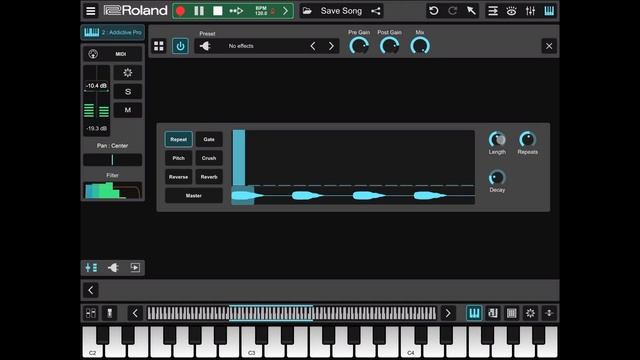
Task: Select the Reverse effect tab
Action: [178, 177]
